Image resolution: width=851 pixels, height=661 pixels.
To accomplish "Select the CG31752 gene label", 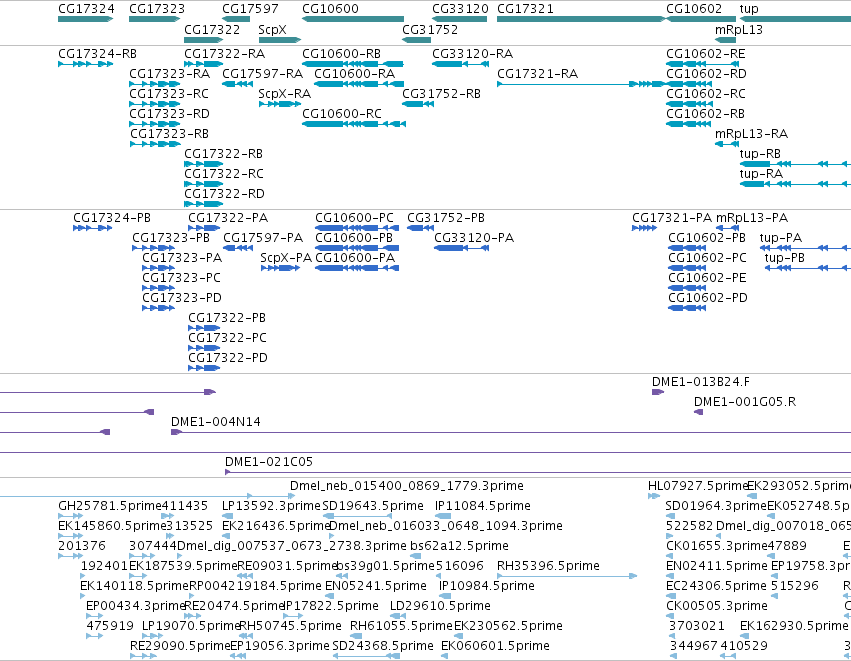I will click(x=430, y=29).
